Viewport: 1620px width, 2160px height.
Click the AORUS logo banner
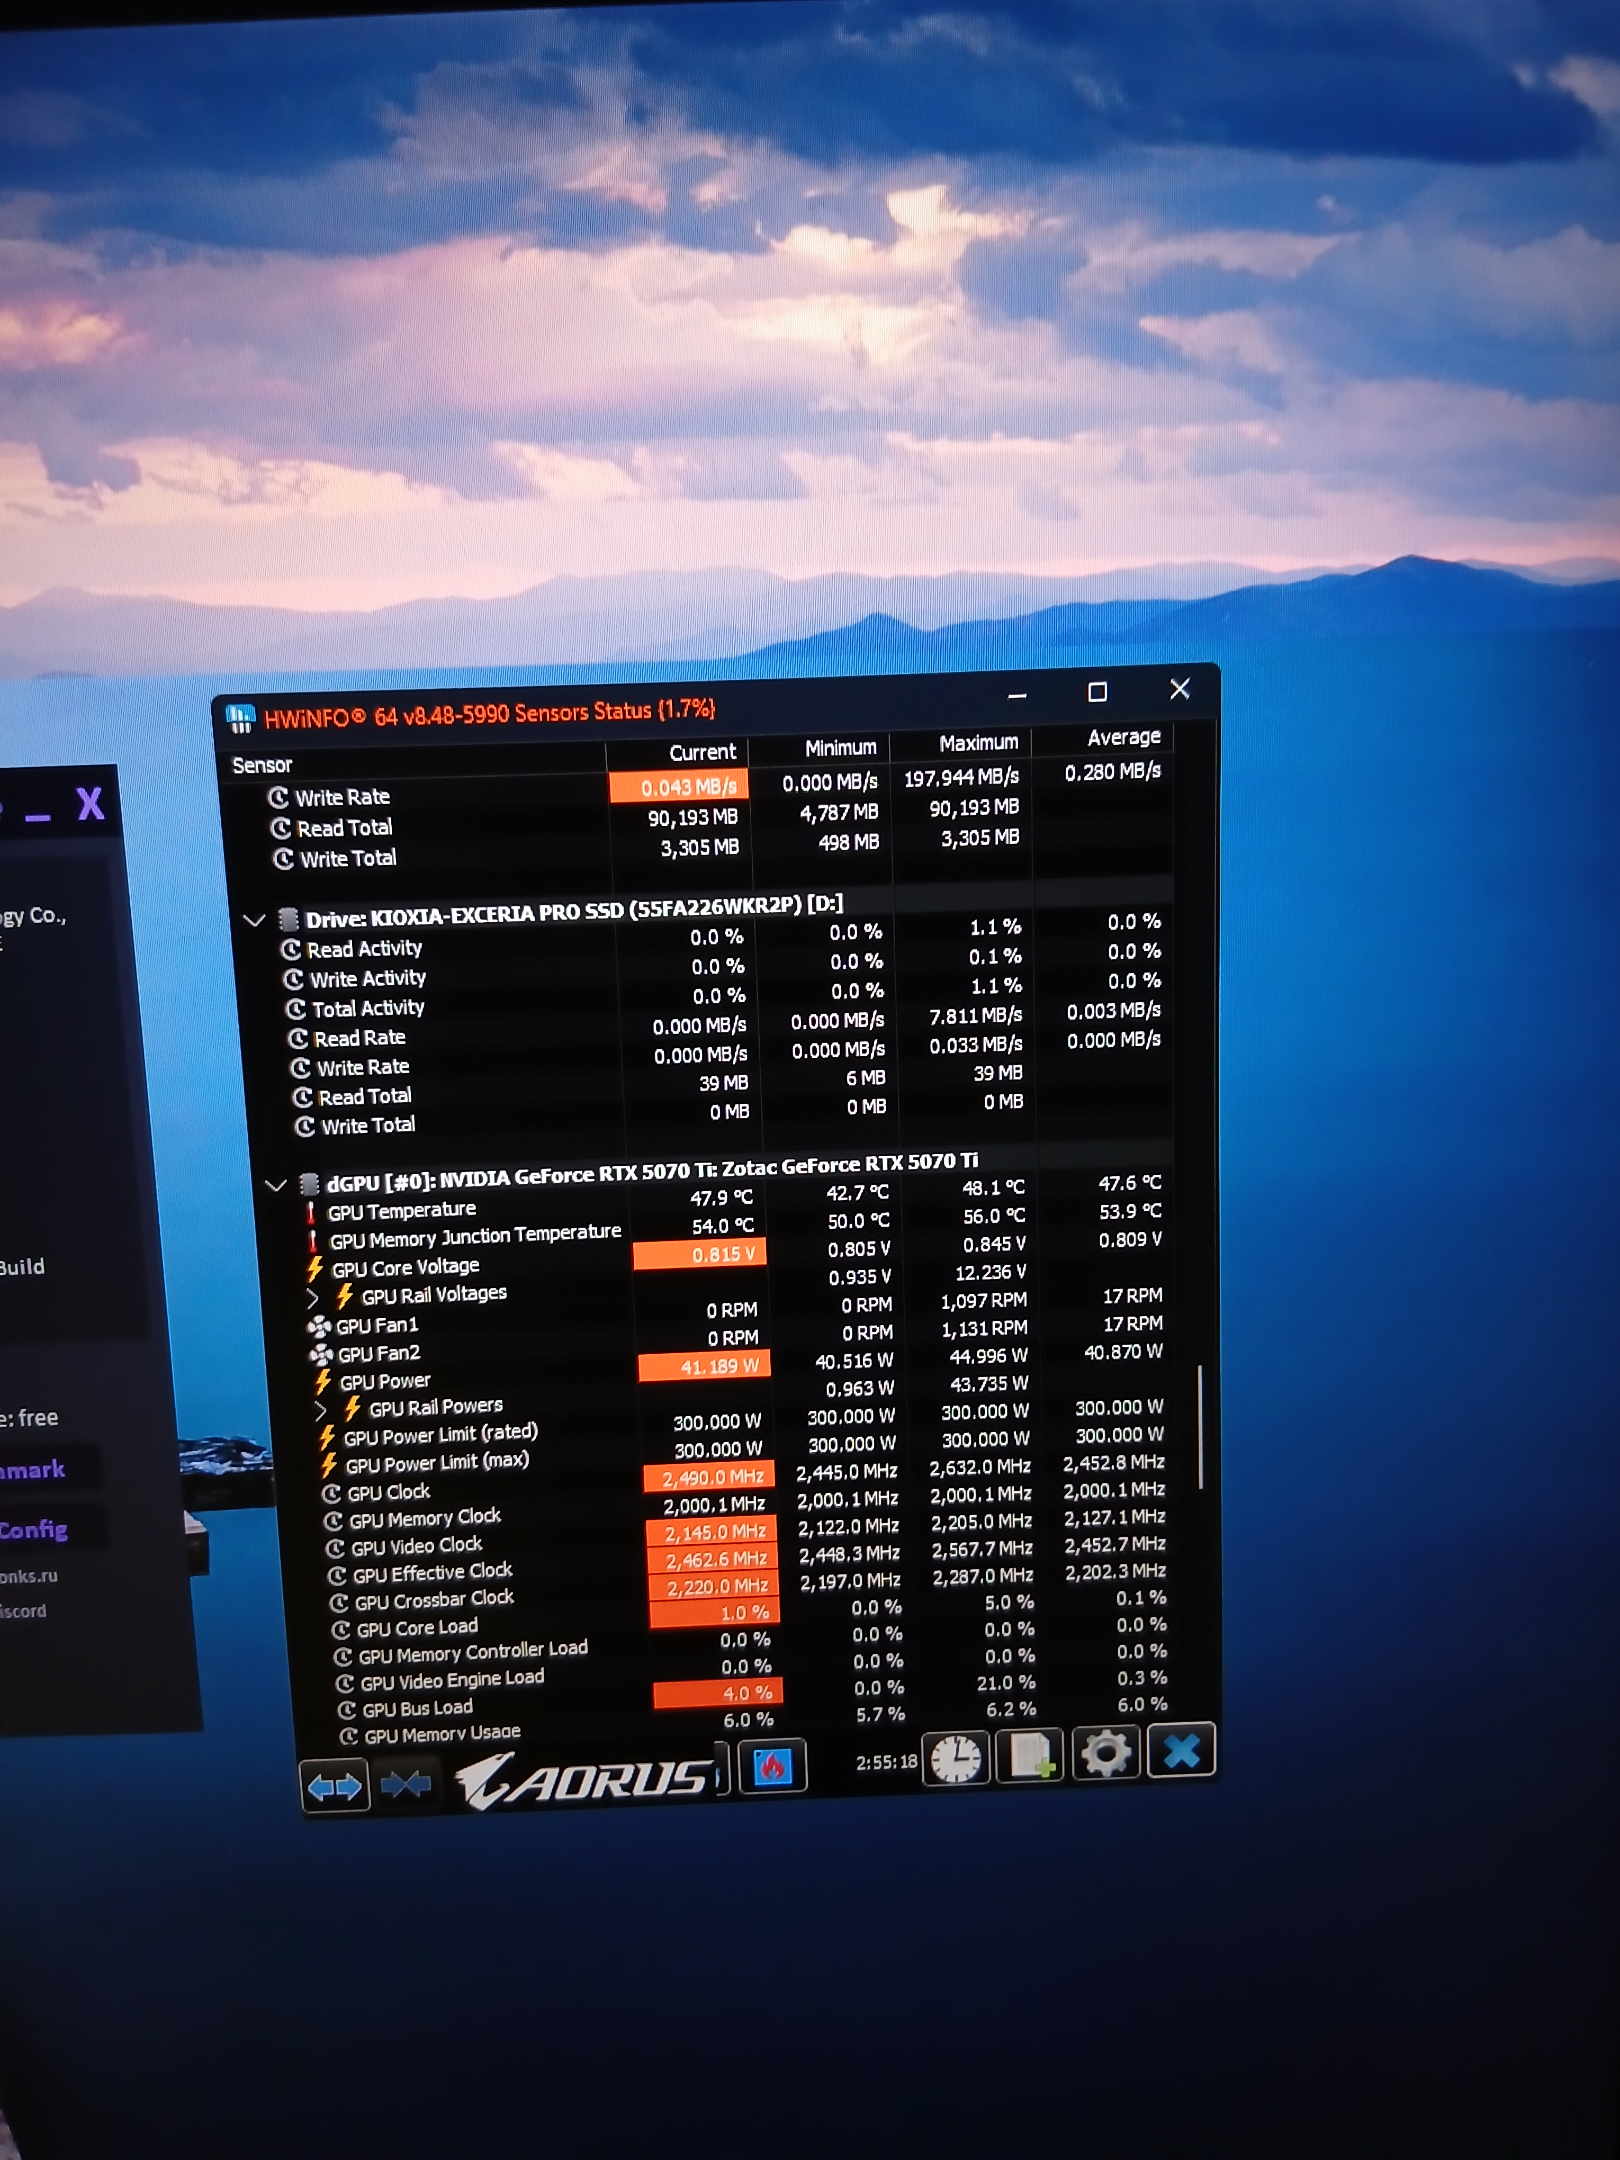[x=586, y=1780]
